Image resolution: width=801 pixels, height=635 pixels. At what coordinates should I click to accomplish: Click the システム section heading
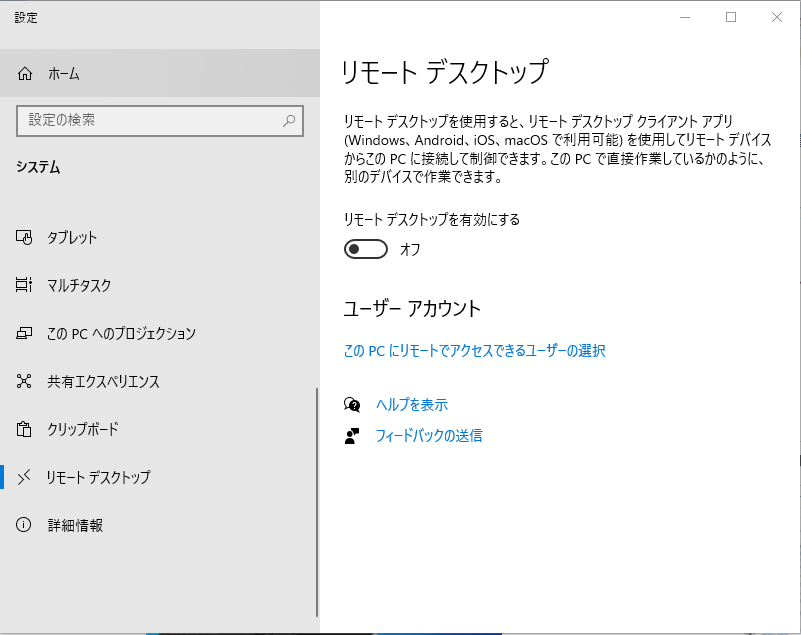click(38, 167)
